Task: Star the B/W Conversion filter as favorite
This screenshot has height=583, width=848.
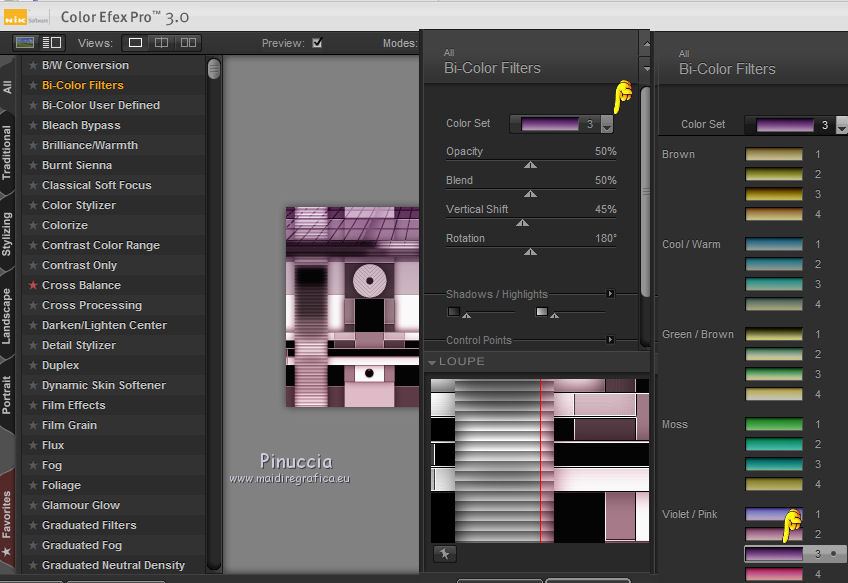Action: [x=33, y=65]
